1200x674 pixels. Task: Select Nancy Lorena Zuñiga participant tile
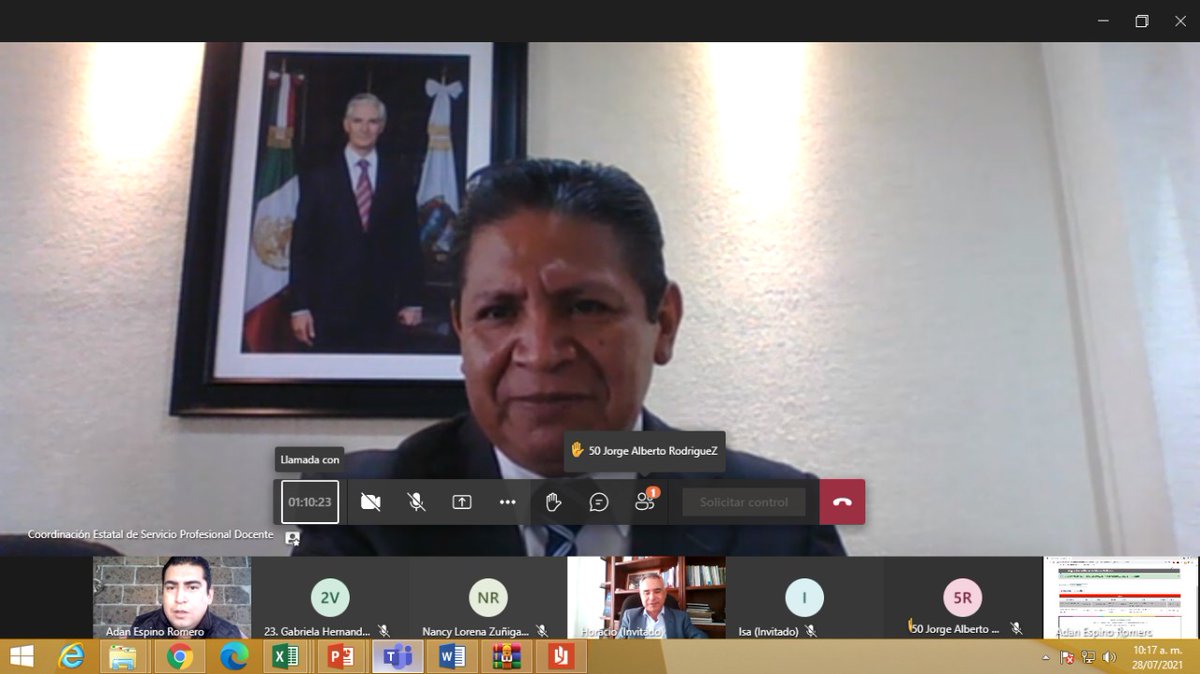[x=488, y=598]
